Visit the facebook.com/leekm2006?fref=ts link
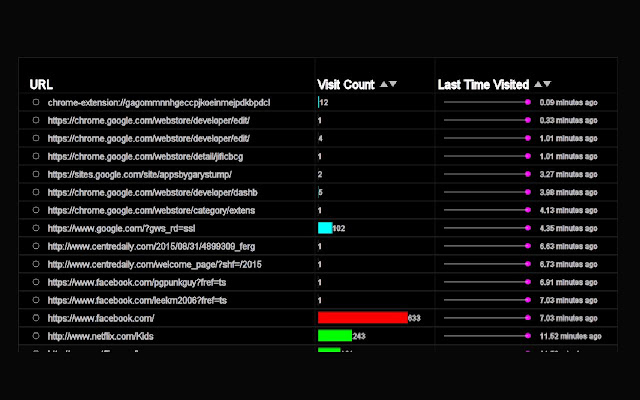The image size is (640, 400). click(x=137, y=300)
